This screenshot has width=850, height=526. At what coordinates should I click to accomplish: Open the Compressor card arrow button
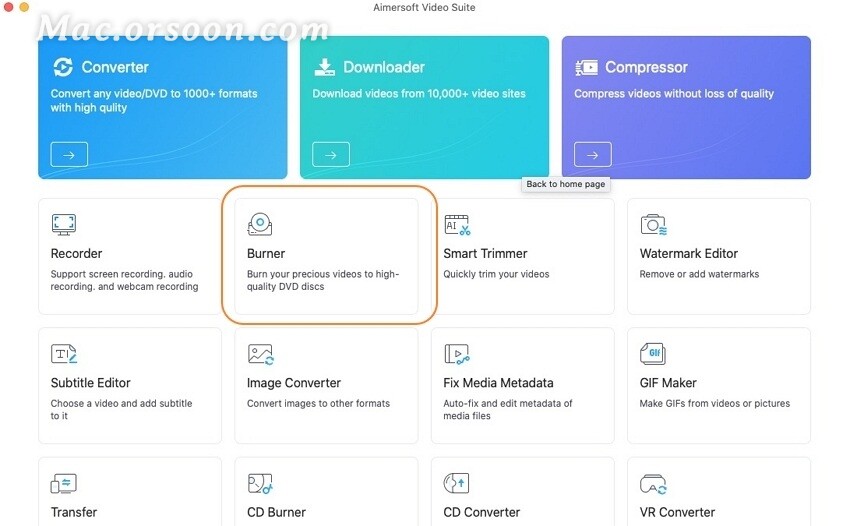(x=593, y=155)
